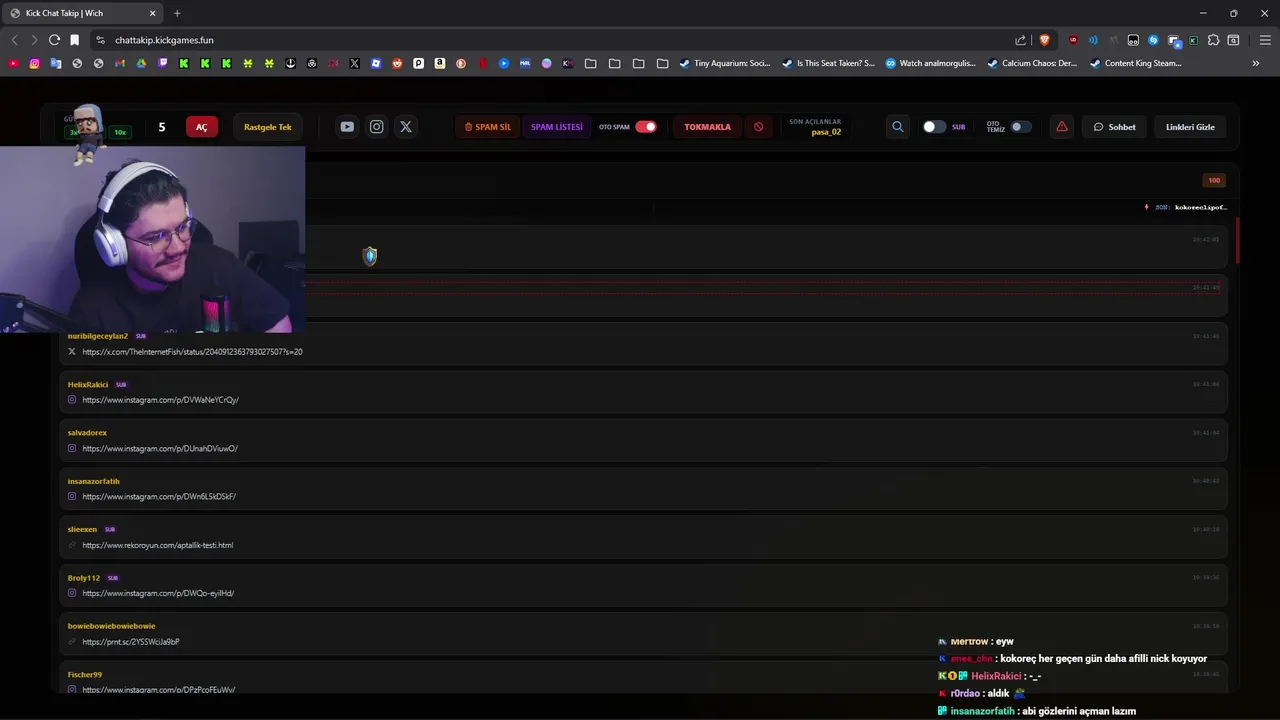
Task: Click the scrollbar of the link list
Action: point(1237,240)
